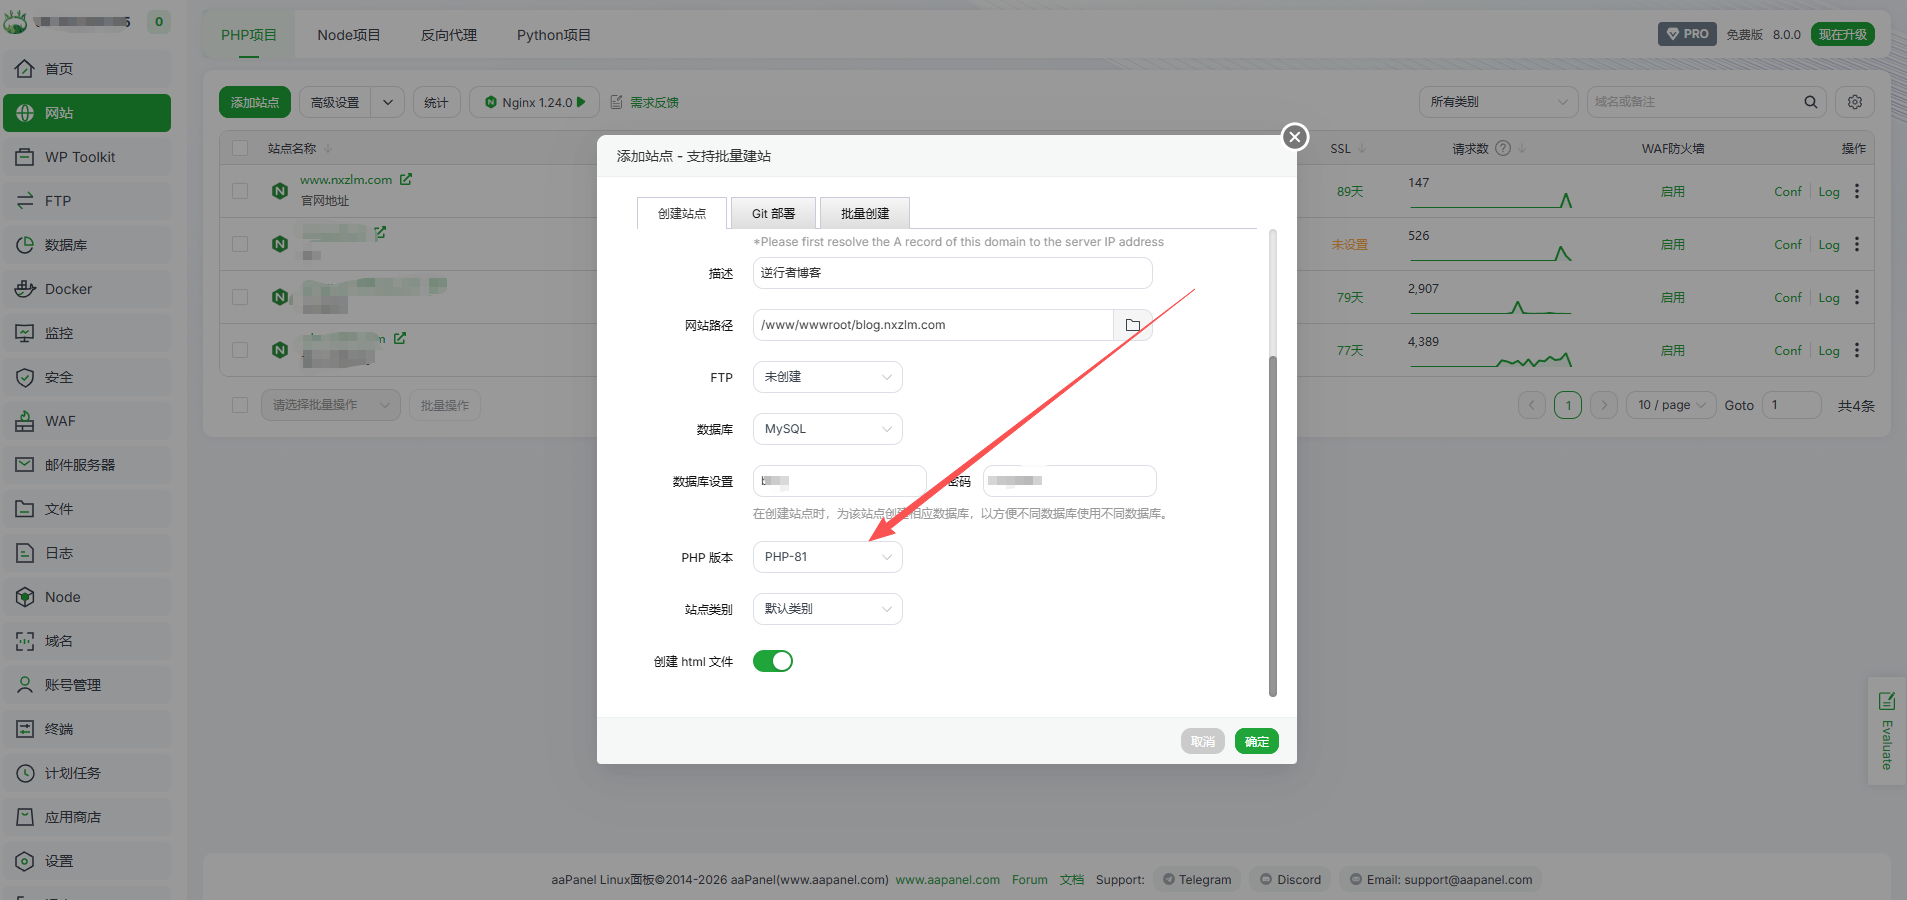Image resolution: width=1907 pixels, height=900 pixels.
Task: Click the folder icon beside website path
Action: click(x=1132, y=325)
